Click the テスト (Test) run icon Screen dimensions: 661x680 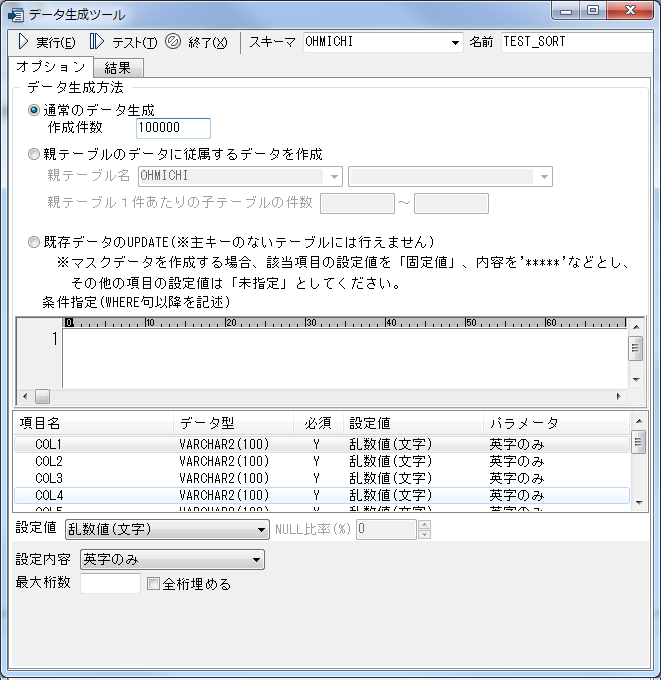[97, 42]
